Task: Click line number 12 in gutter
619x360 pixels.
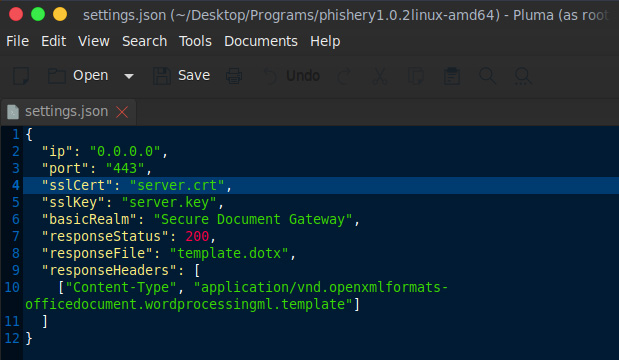Action: [12, 338]
